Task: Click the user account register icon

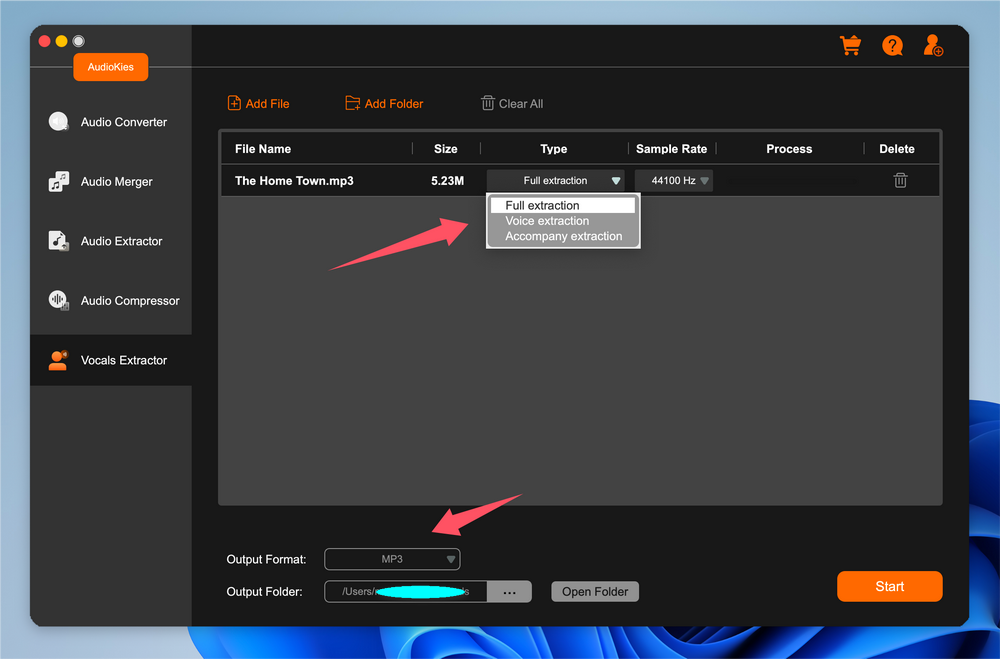Action: click(933, 46)
